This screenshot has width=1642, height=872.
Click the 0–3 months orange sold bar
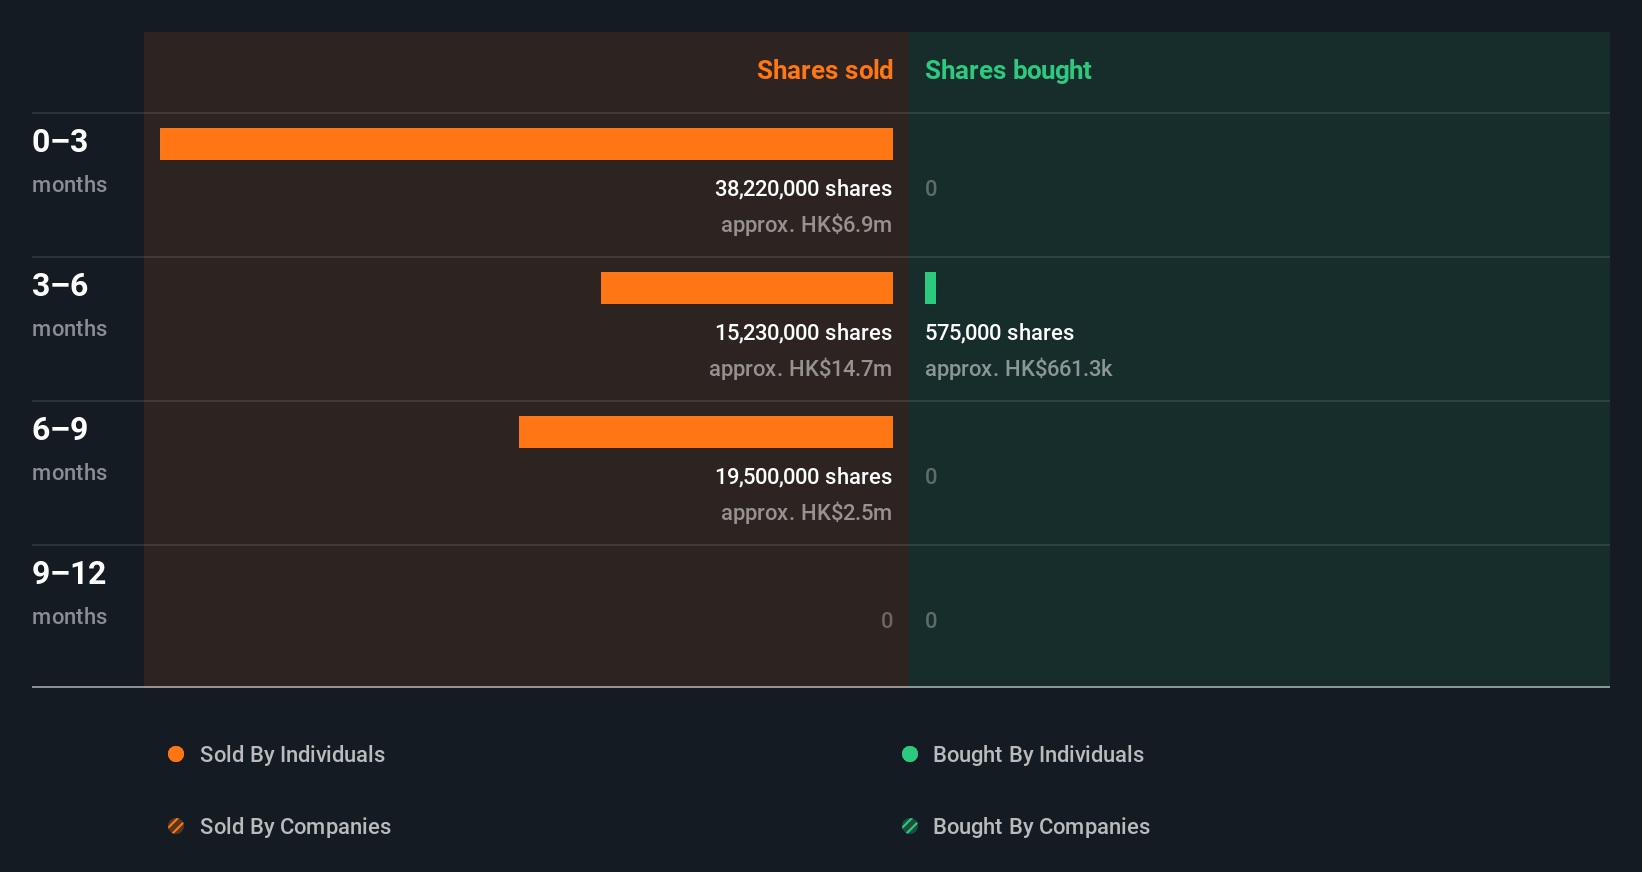526,144
